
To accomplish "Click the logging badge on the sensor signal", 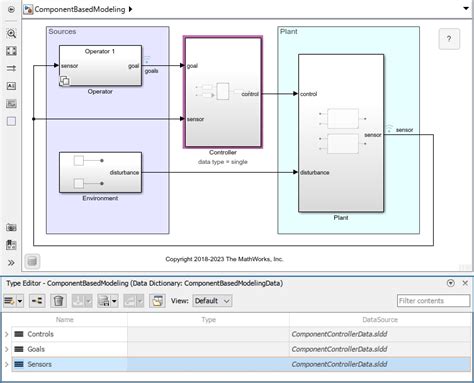I will coord(389,128).
